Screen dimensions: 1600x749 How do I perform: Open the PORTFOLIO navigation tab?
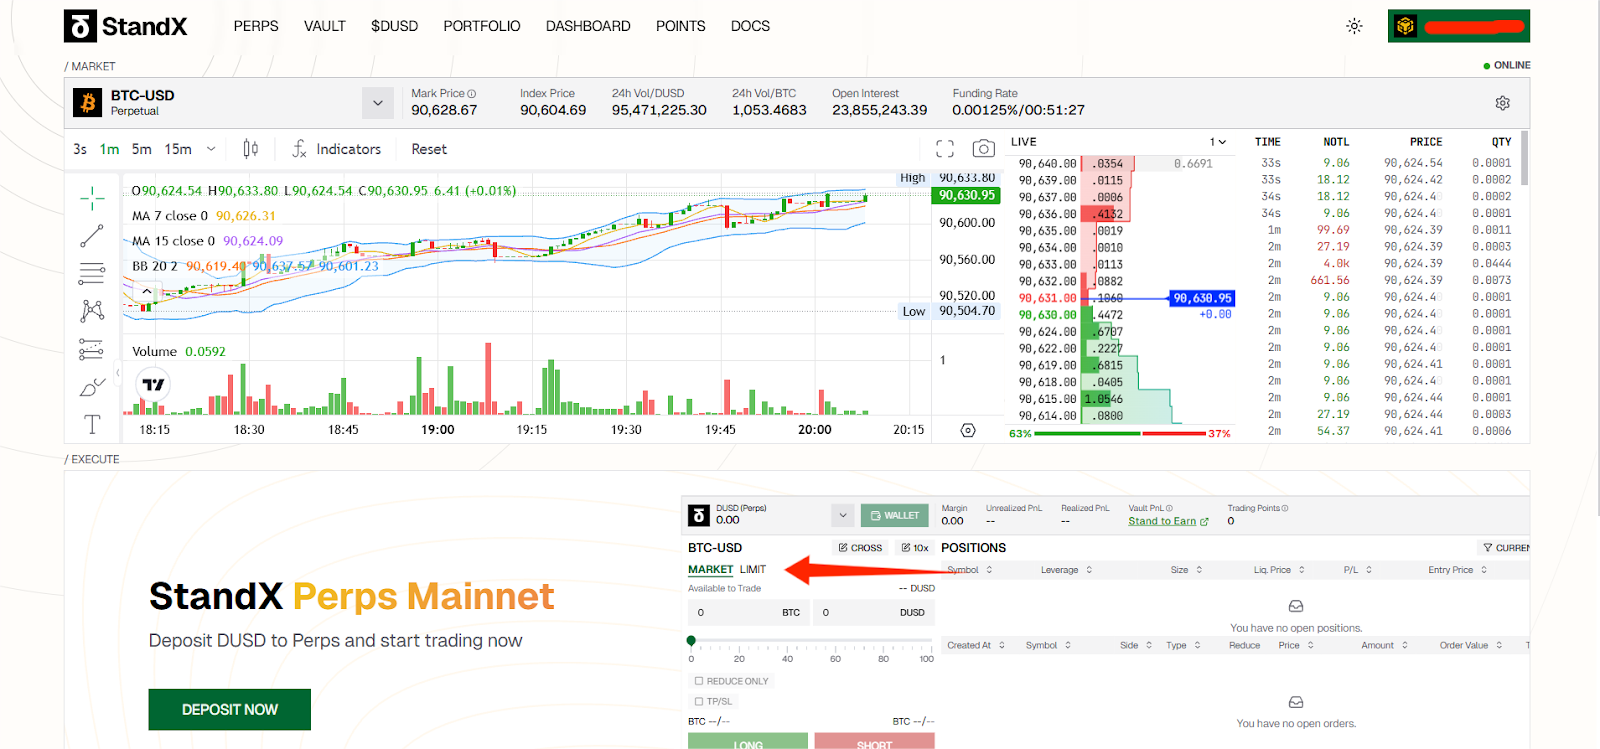coord(482,26)
